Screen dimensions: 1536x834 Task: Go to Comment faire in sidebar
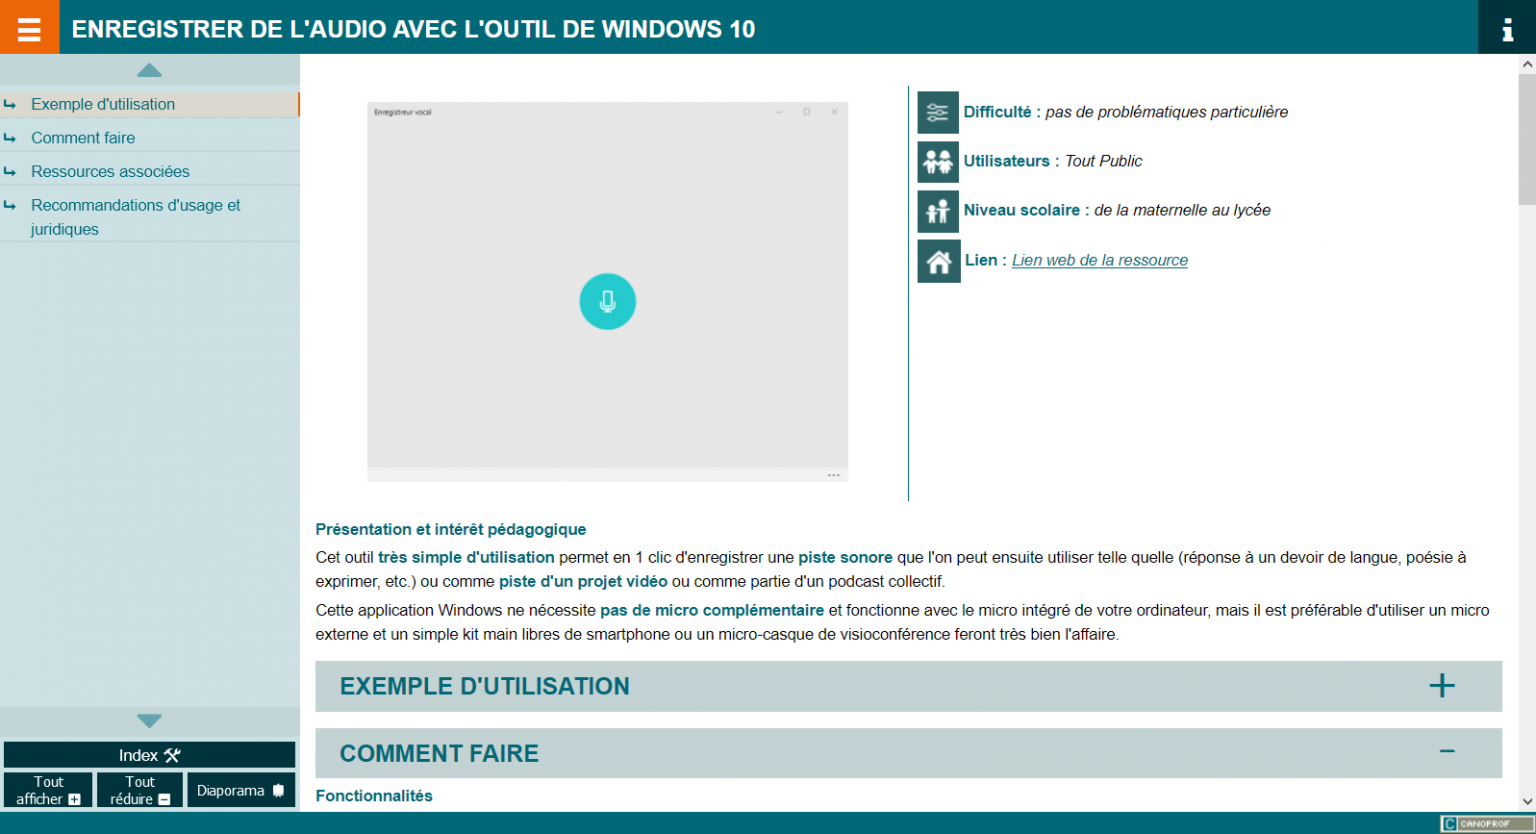coord(83,138)
